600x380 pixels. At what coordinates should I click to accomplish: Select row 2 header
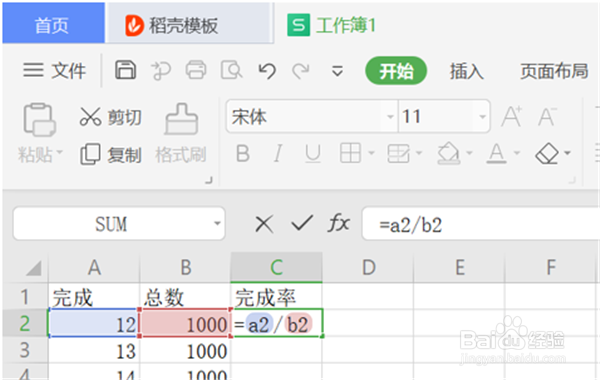click(x=25, y=323)
